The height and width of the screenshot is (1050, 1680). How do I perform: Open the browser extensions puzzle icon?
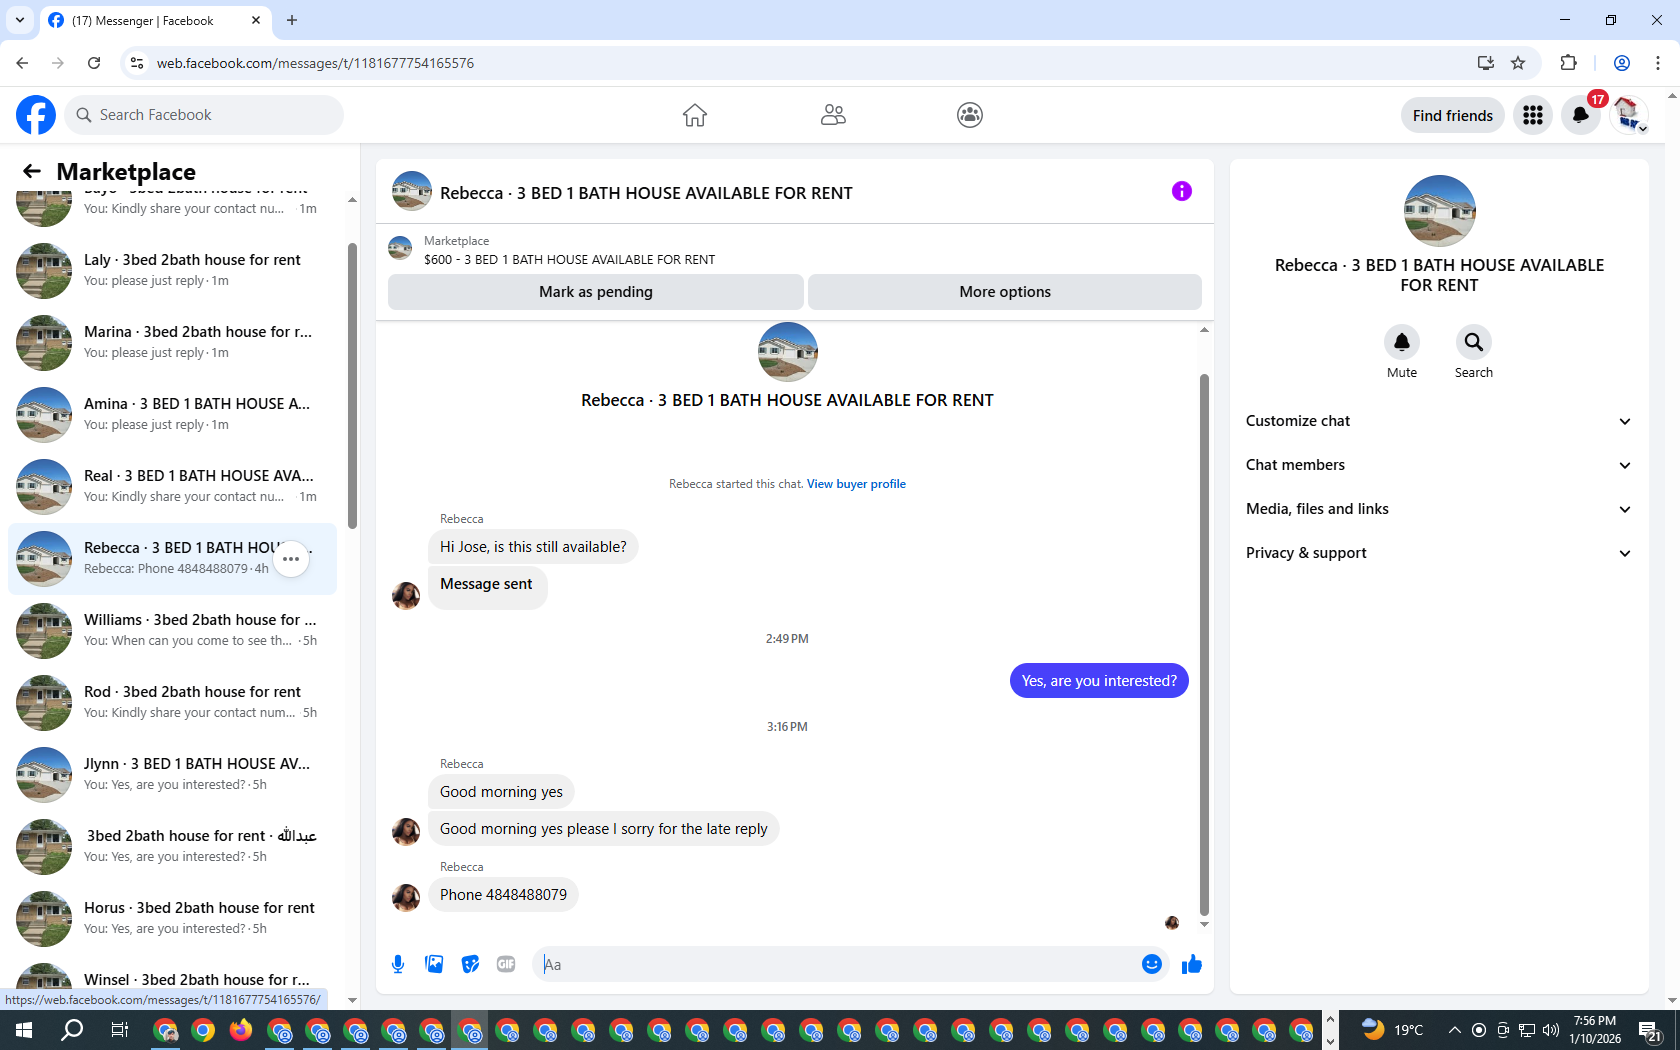(x=1568, y=63)
